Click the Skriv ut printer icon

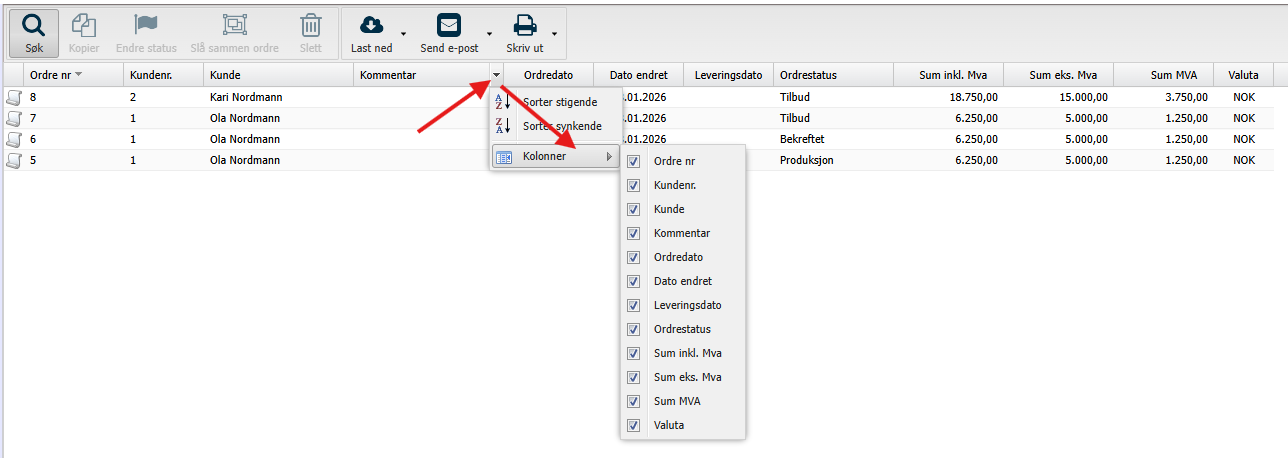pyautogui.click(x=525, y=26)
